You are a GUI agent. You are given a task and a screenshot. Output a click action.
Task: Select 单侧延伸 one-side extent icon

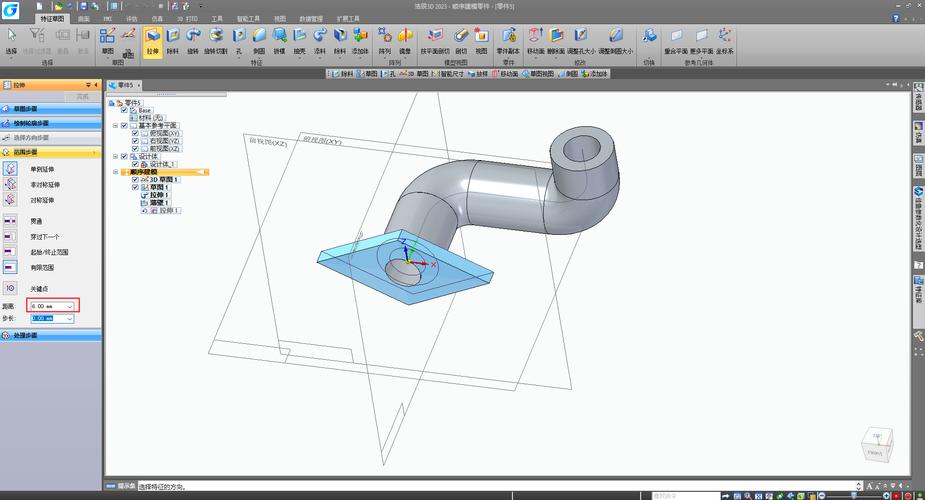pyautogui.click(x=10, y=169)
